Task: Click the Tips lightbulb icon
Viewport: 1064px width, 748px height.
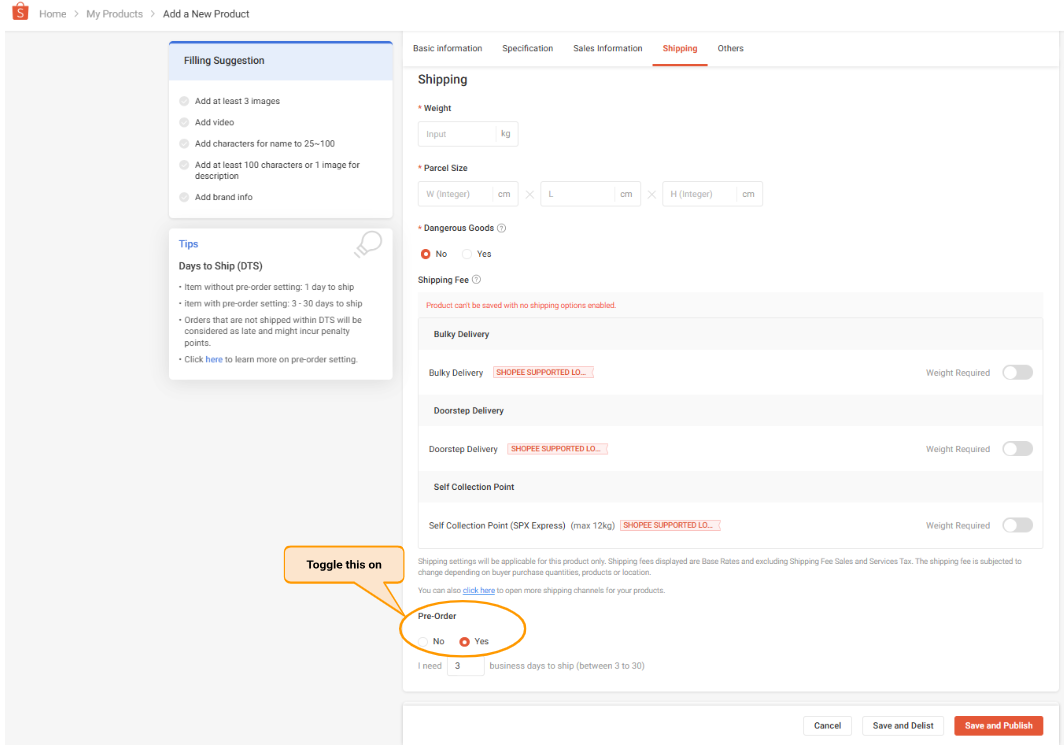Action: pyautogui.click(x=368, y=245)
